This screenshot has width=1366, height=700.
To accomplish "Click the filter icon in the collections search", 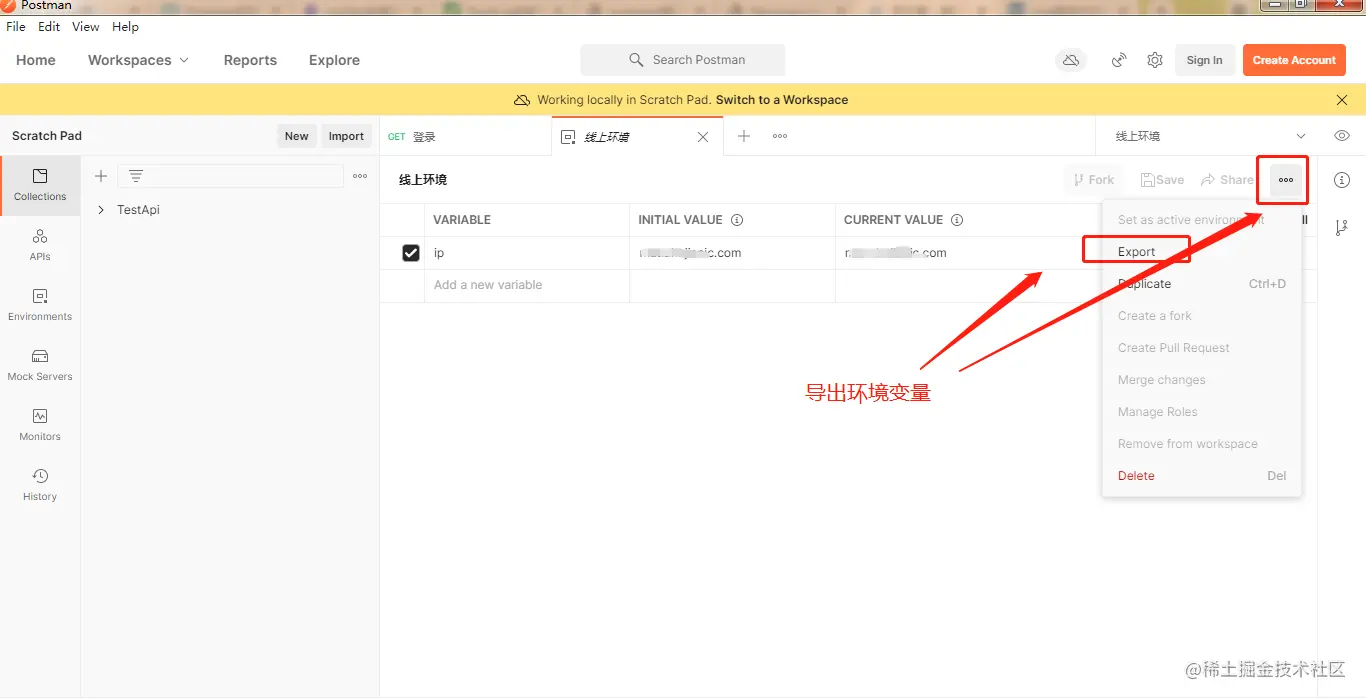I will tap(136, 176).
